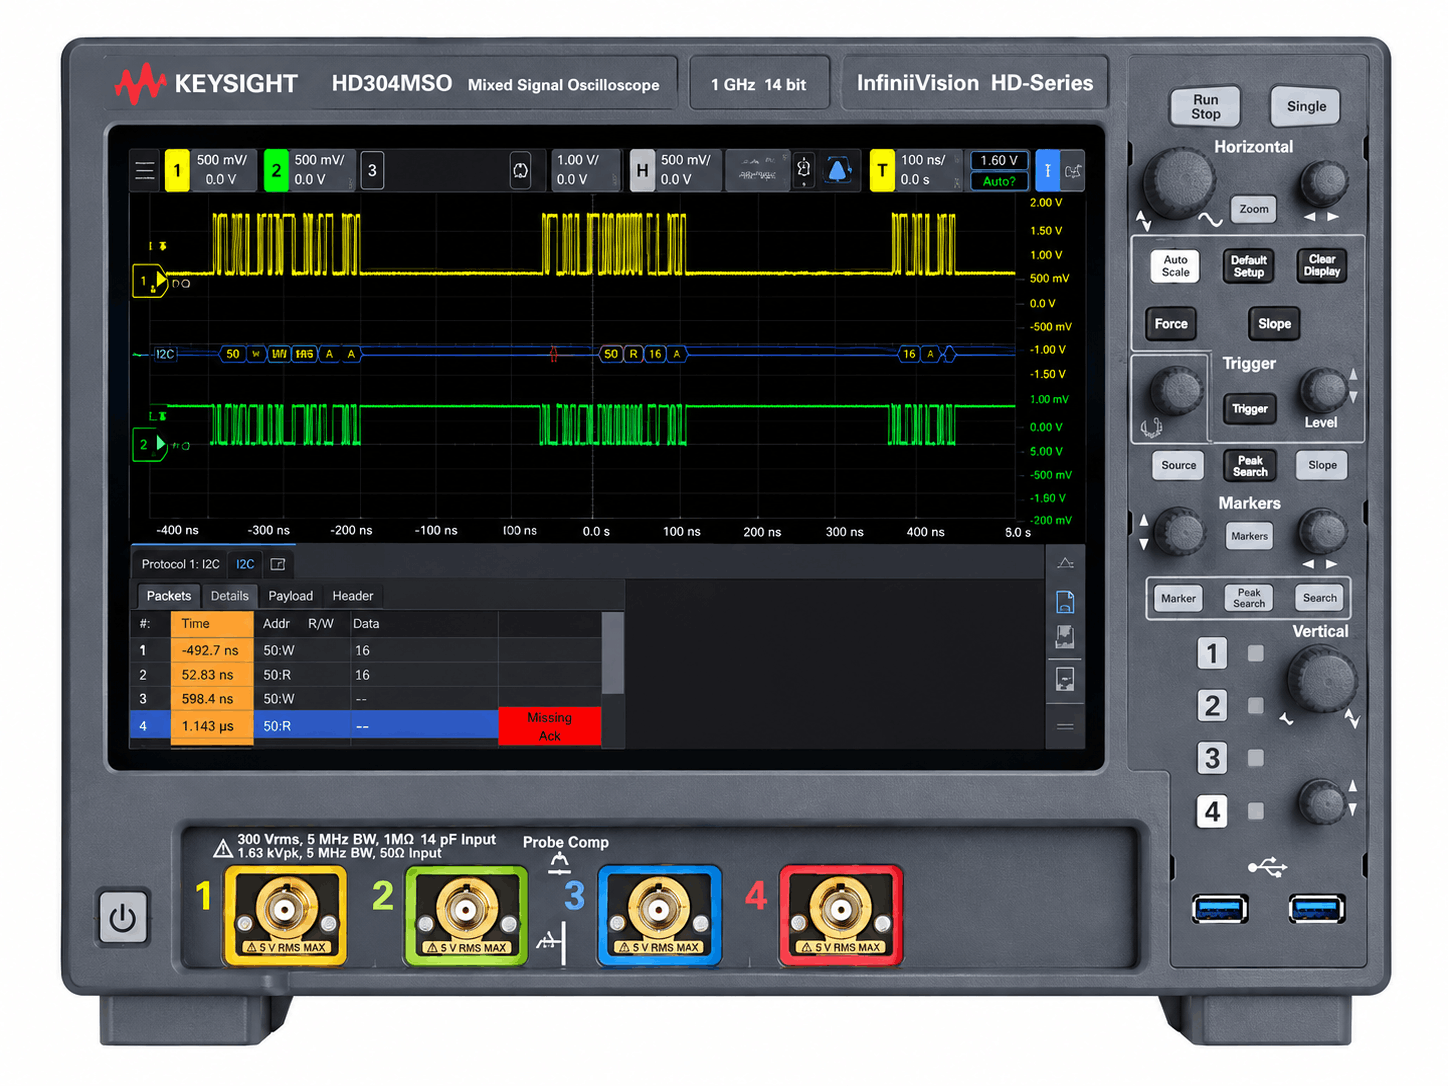Enable channel 3 badge on screen toolbar
The image size is (1448, 1086).
(x=372, y=170)
